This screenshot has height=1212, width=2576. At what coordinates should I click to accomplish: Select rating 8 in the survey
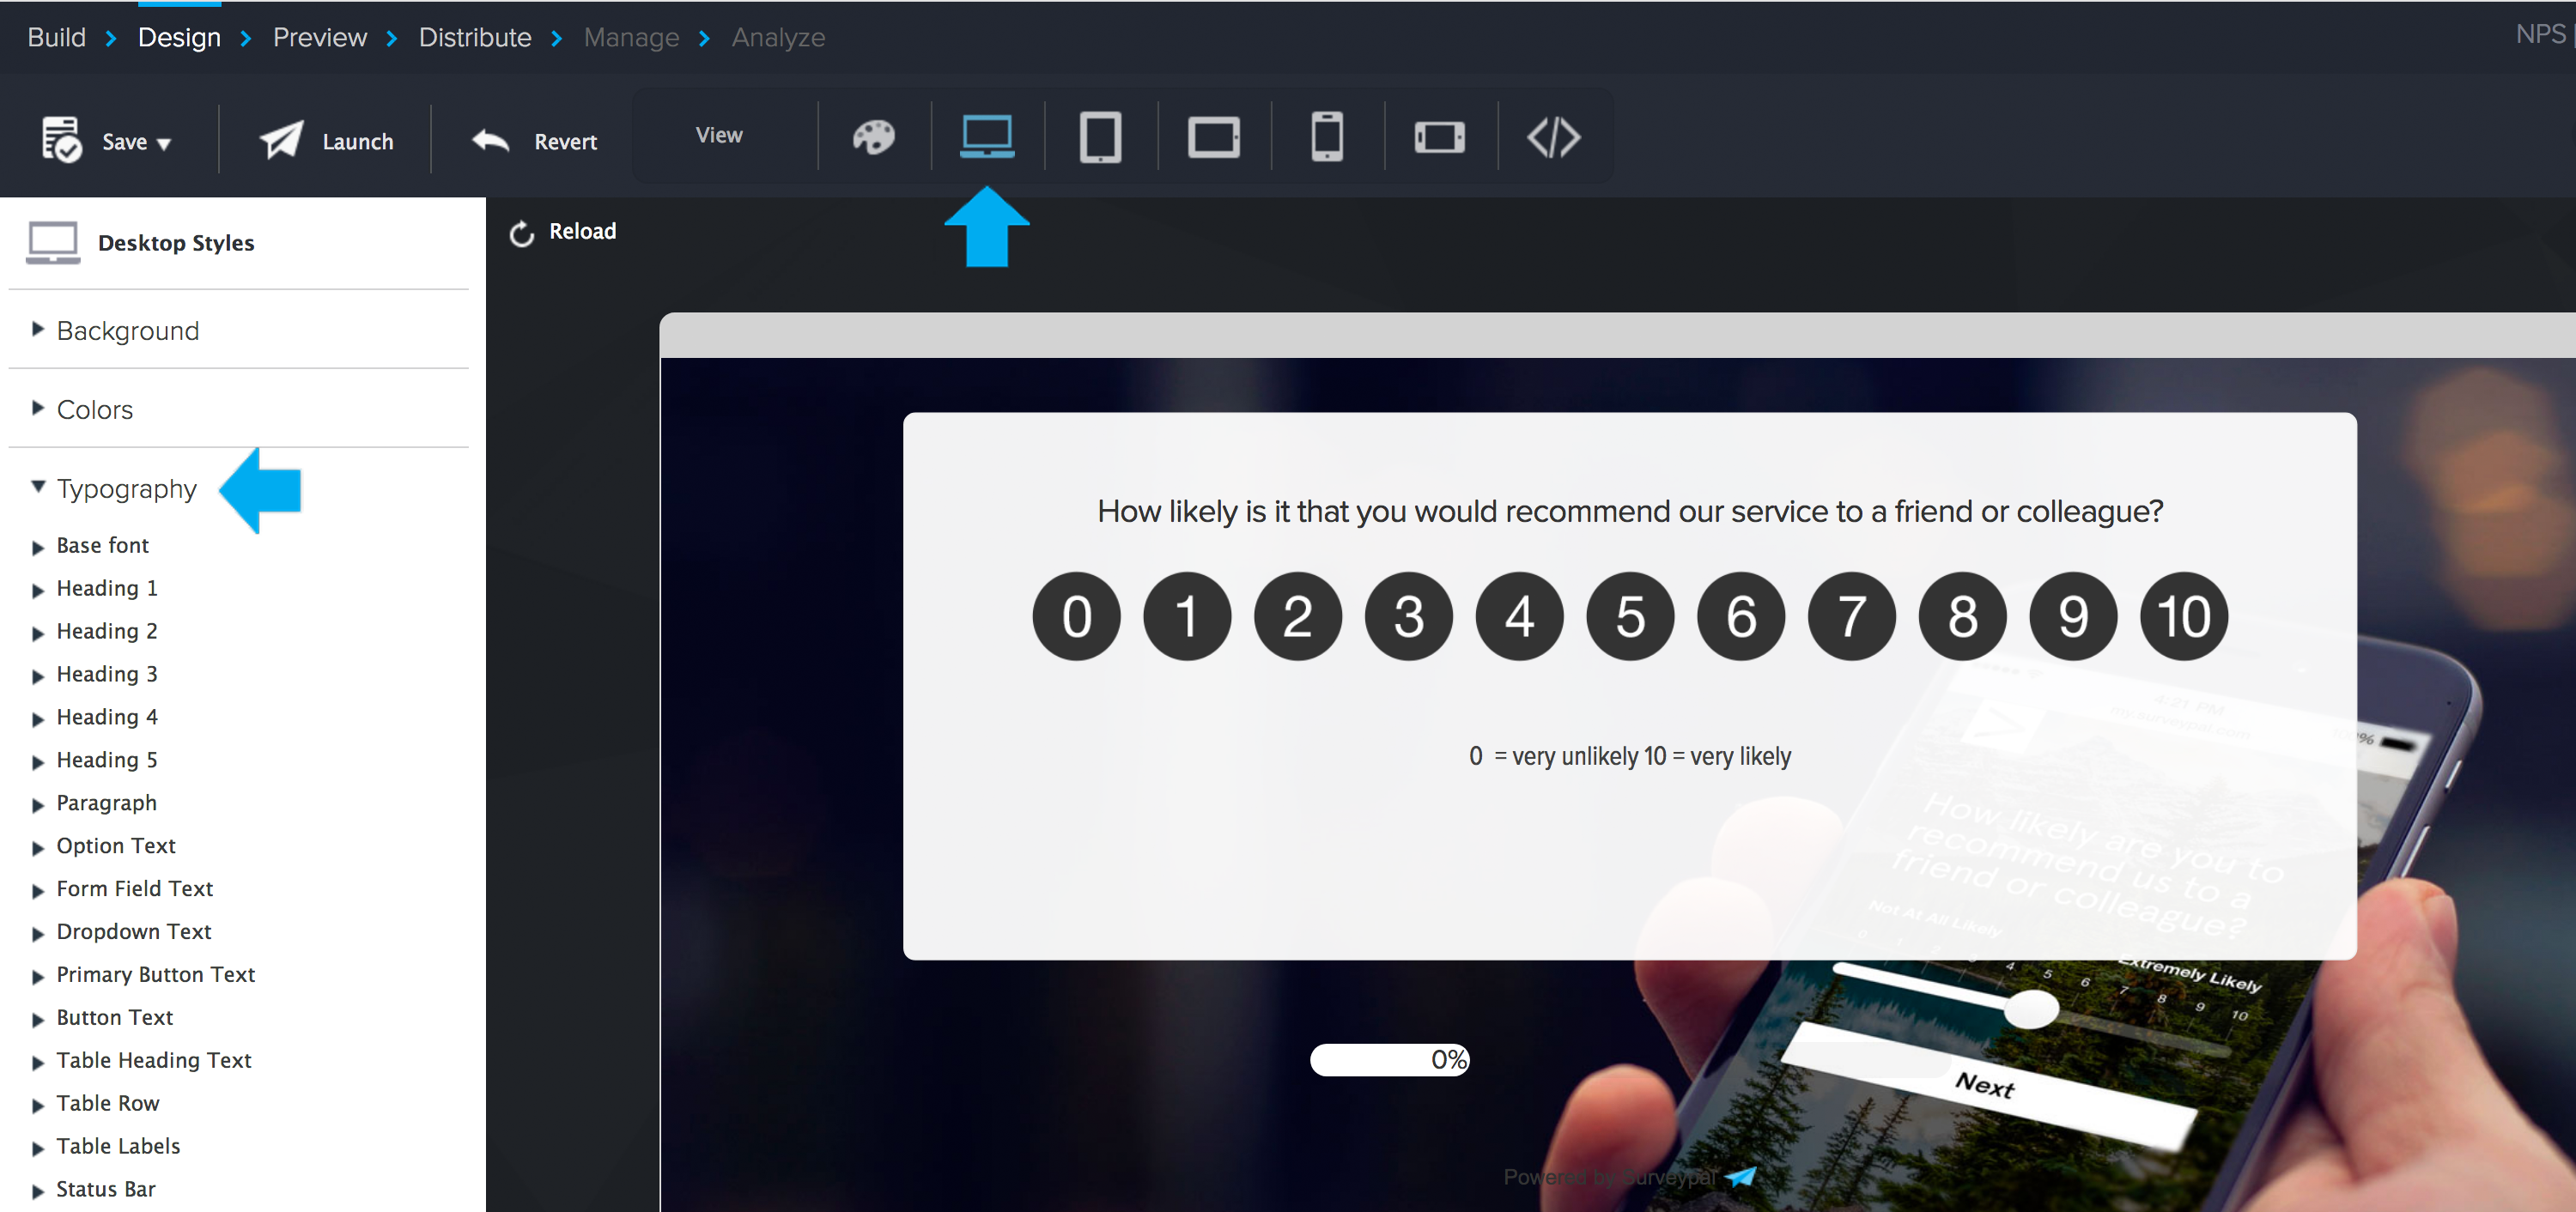coord(1963,616)
